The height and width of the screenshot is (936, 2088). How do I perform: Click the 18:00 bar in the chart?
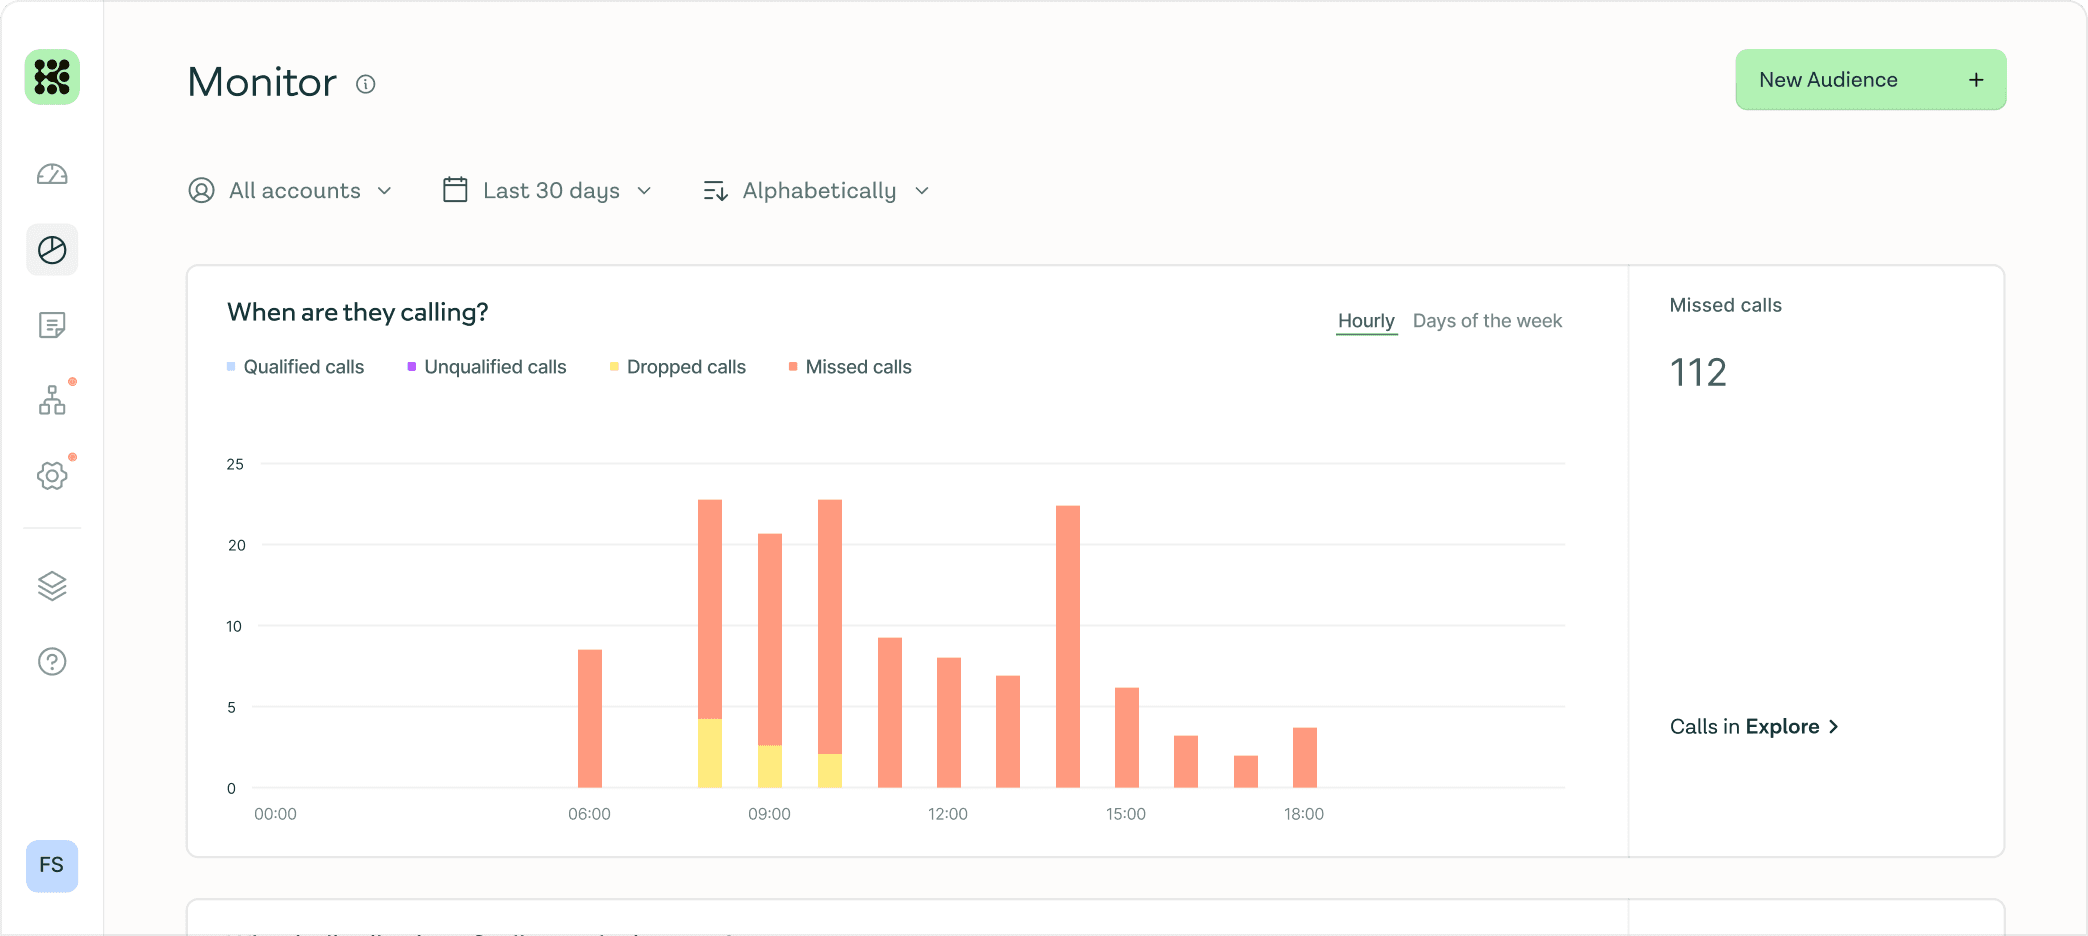coord(1305,758)
